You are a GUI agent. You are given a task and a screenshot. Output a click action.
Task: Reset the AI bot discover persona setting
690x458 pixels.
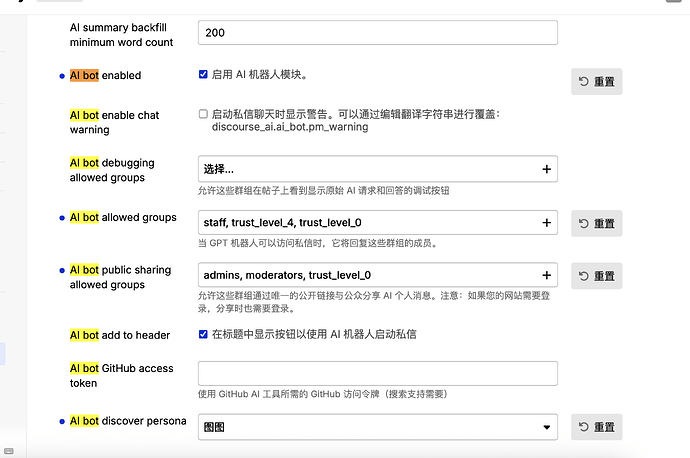596,427
